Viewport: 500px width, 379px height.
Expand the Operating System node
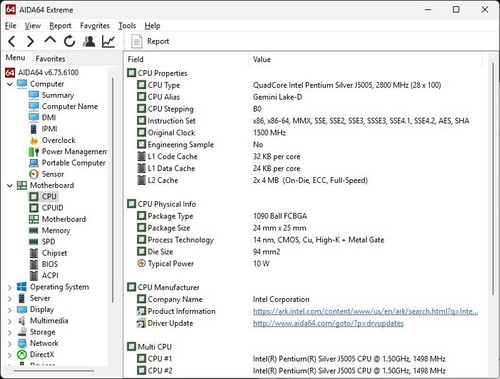(x=10, y=287)
